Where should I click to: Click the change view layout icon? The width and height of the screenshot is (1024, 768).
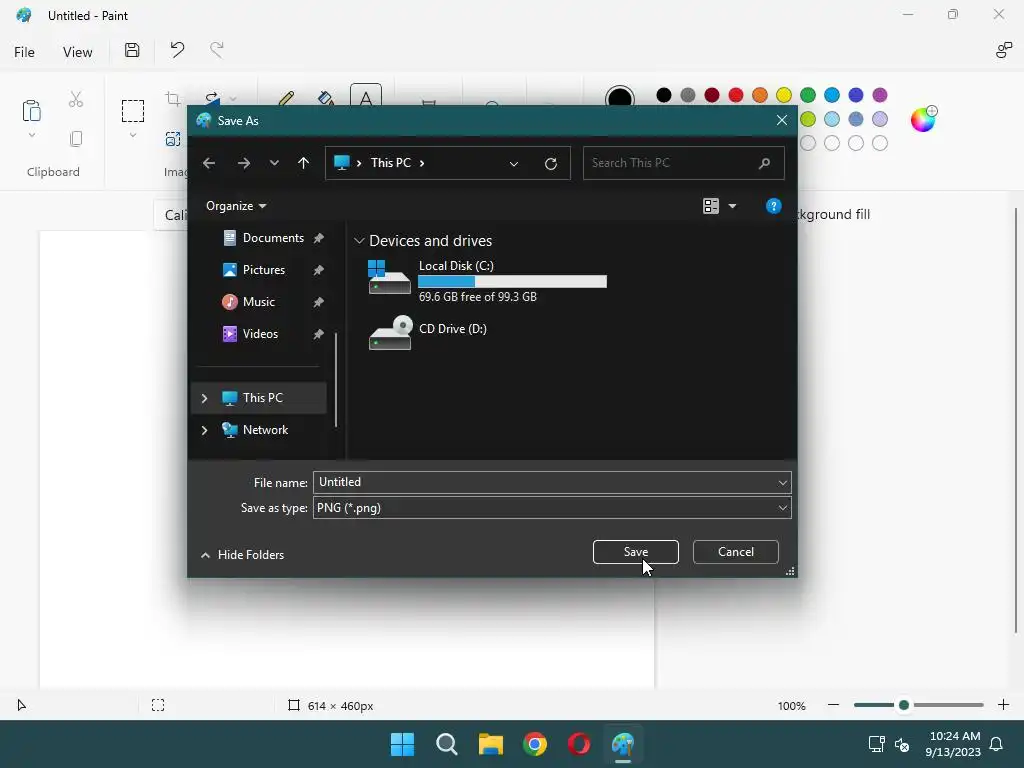[x=711, y=206]
